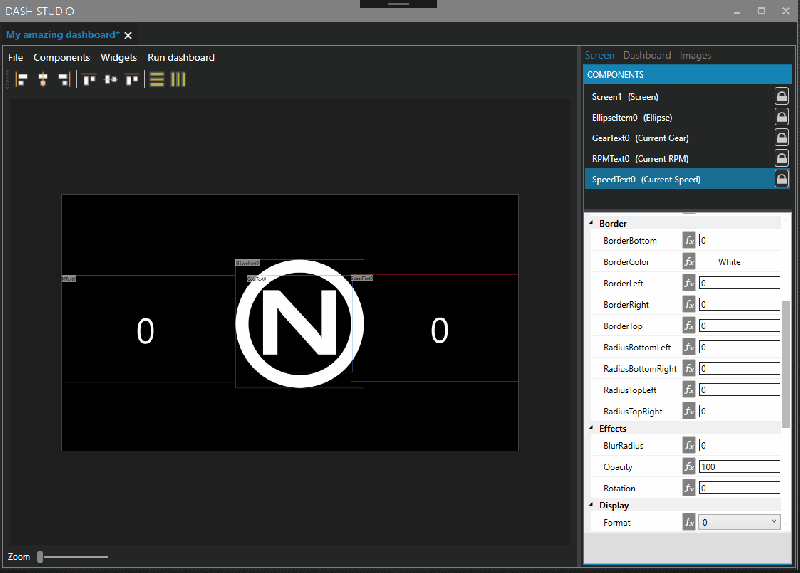The width and height of the screenshot is (800, 573).
Task: Open the fx formula for BorderBottom
Action: click(x=689, y=240)
